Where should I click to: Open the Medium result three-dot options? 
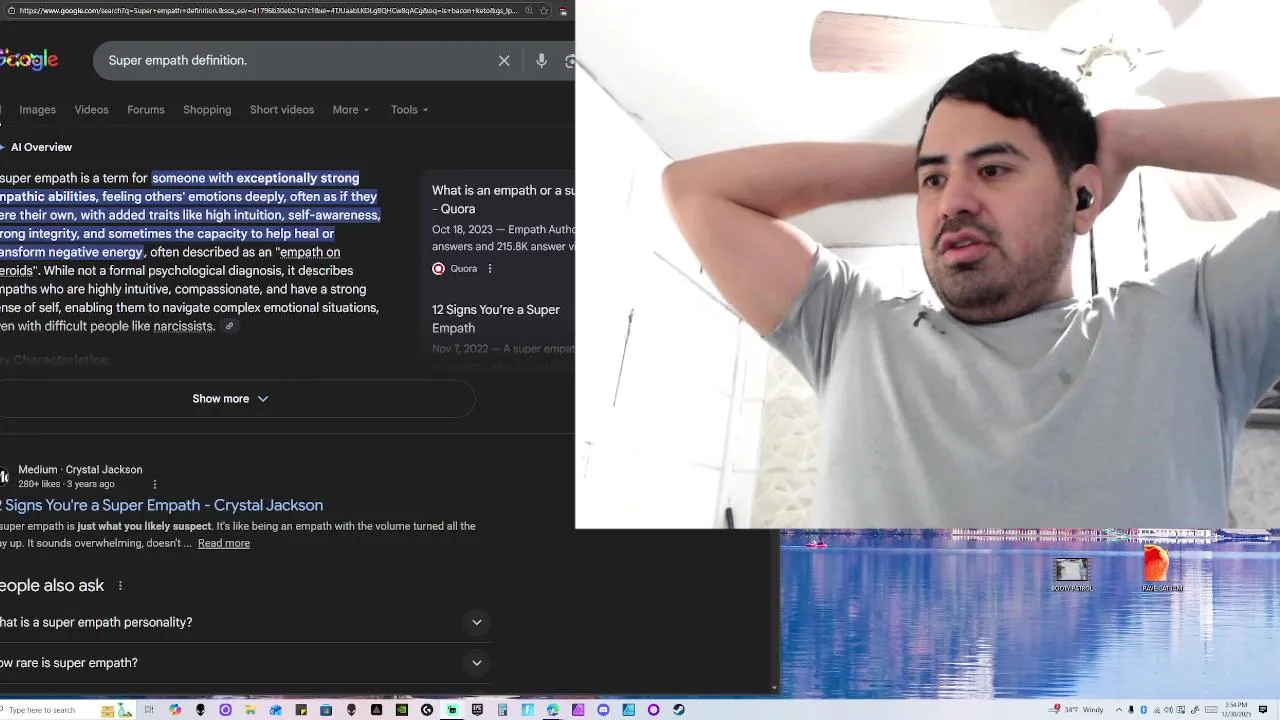[x=154, y=485]
